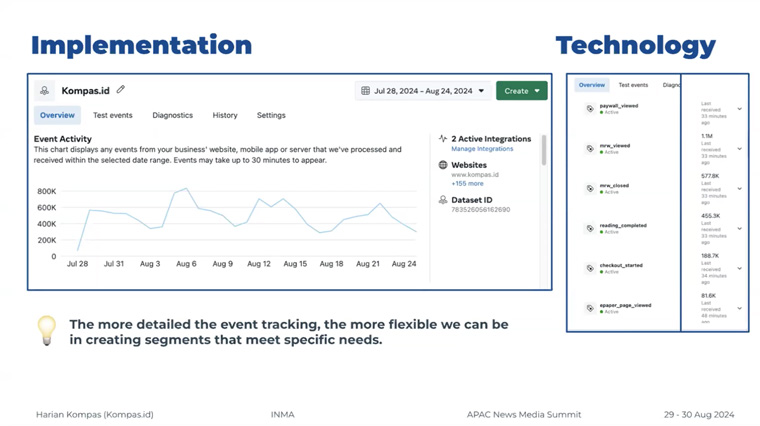Click the tag icon for checkout_started
The image size is (760, 426).
click(590, 268)
